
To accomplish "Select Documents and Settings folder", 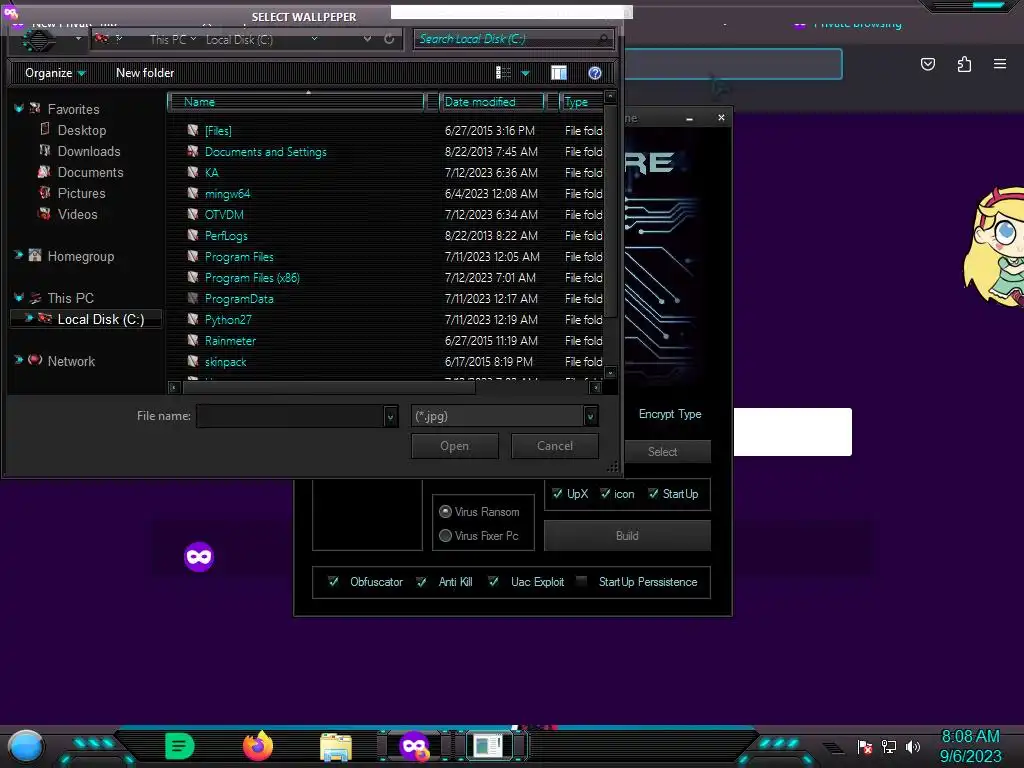I will 265,152.
